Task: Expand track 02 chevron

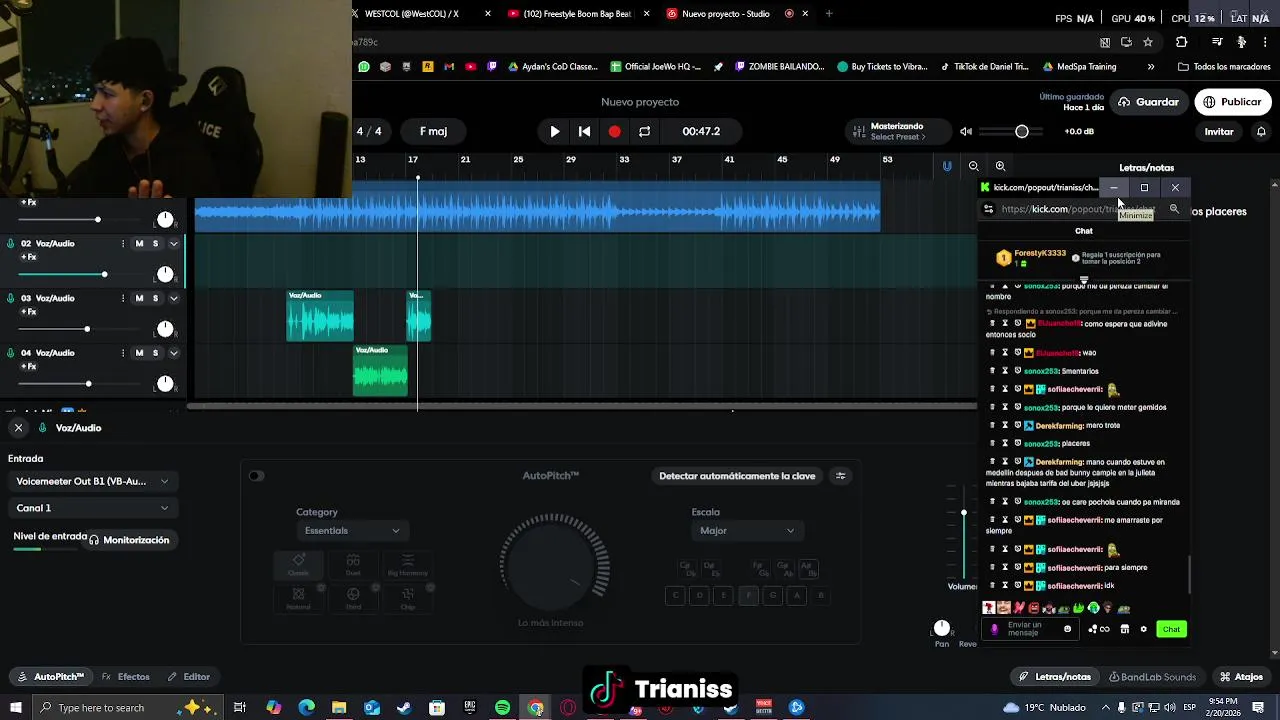Action: tap(173, 243)
